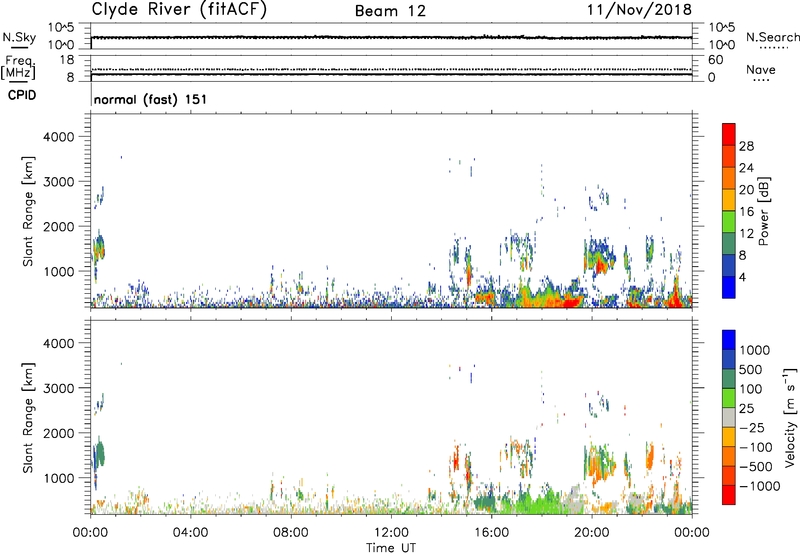
Task: Select the yellow 16–20 dB power color segment
Action: [x=729, y=199]
